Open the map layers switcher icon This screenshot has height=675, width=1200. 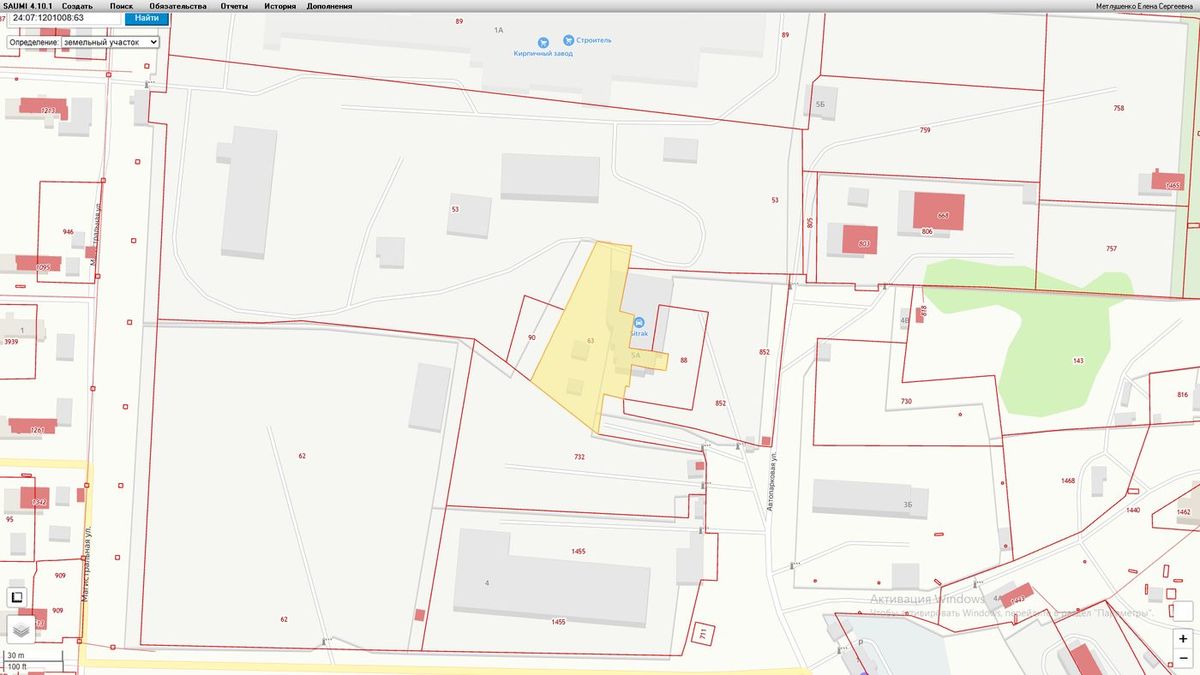20,629
